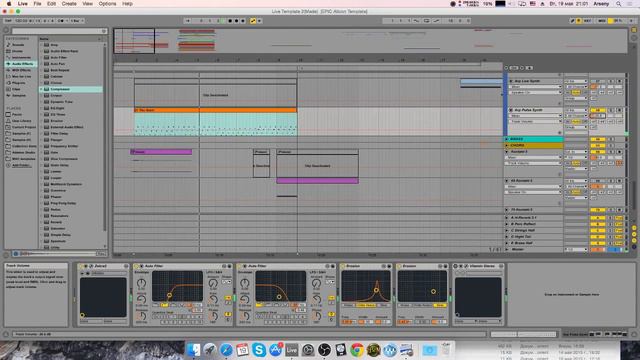Click the arrangement overview strip
This screenshot has width=640, height=360.
click(370, 41)
